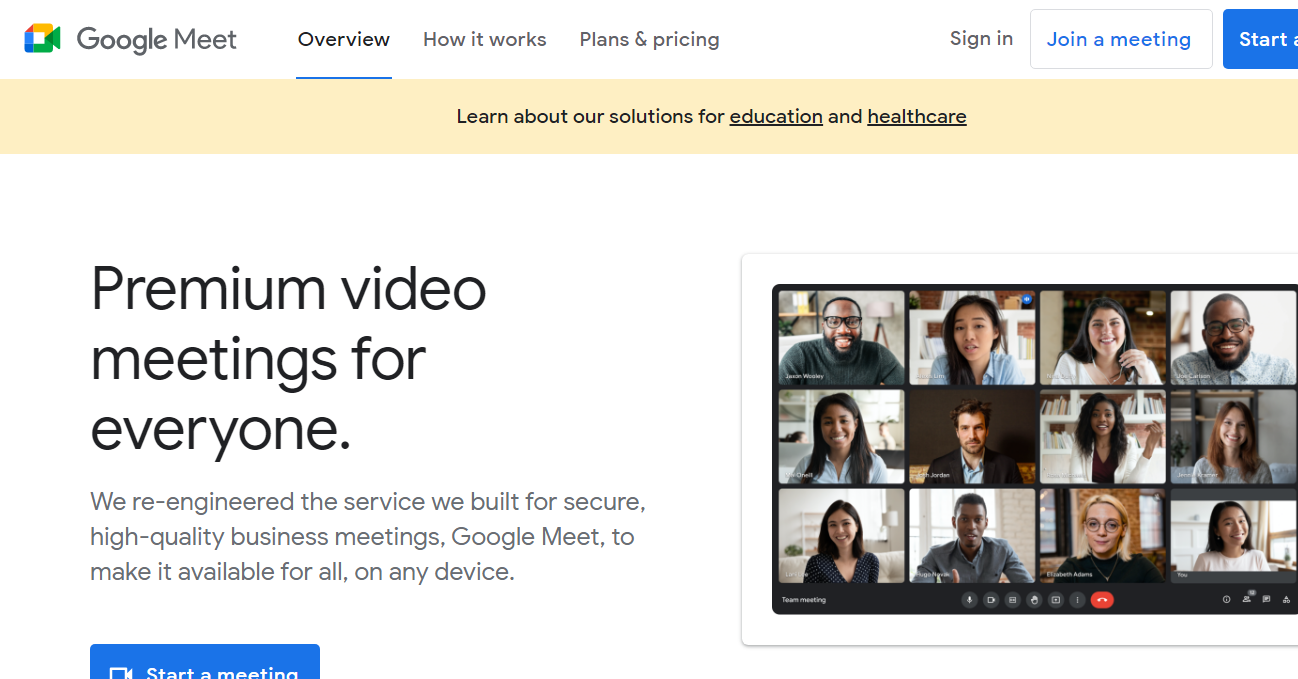Open the How it works tab

click(x=485, y=39)
